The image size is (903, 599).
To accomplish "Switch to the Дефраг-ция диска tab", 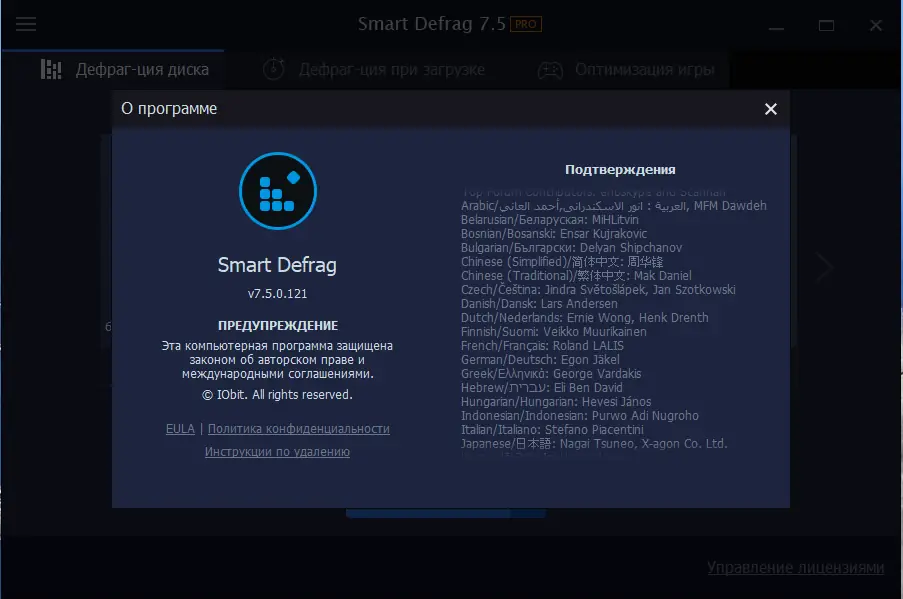I will coord(140,70).
